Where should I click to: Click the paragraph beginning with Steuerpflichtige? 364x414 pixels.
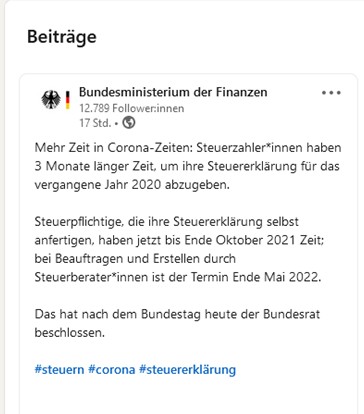(x=179, y=249)
